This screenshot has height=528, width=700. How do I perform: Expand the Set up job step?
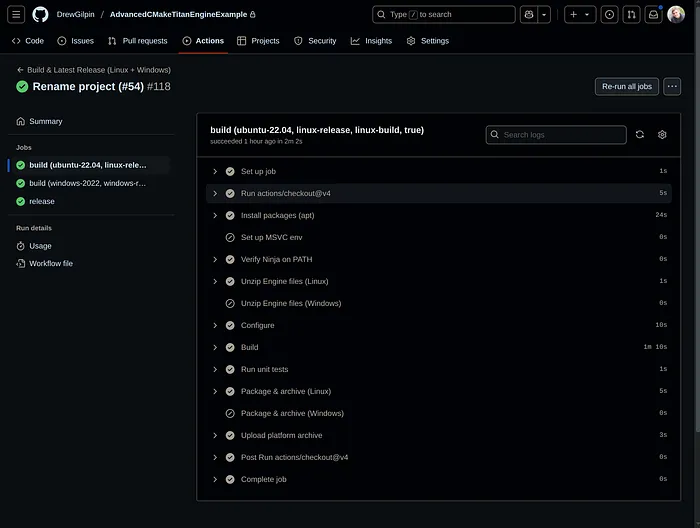pyautogui.click(x=439, y=171)
